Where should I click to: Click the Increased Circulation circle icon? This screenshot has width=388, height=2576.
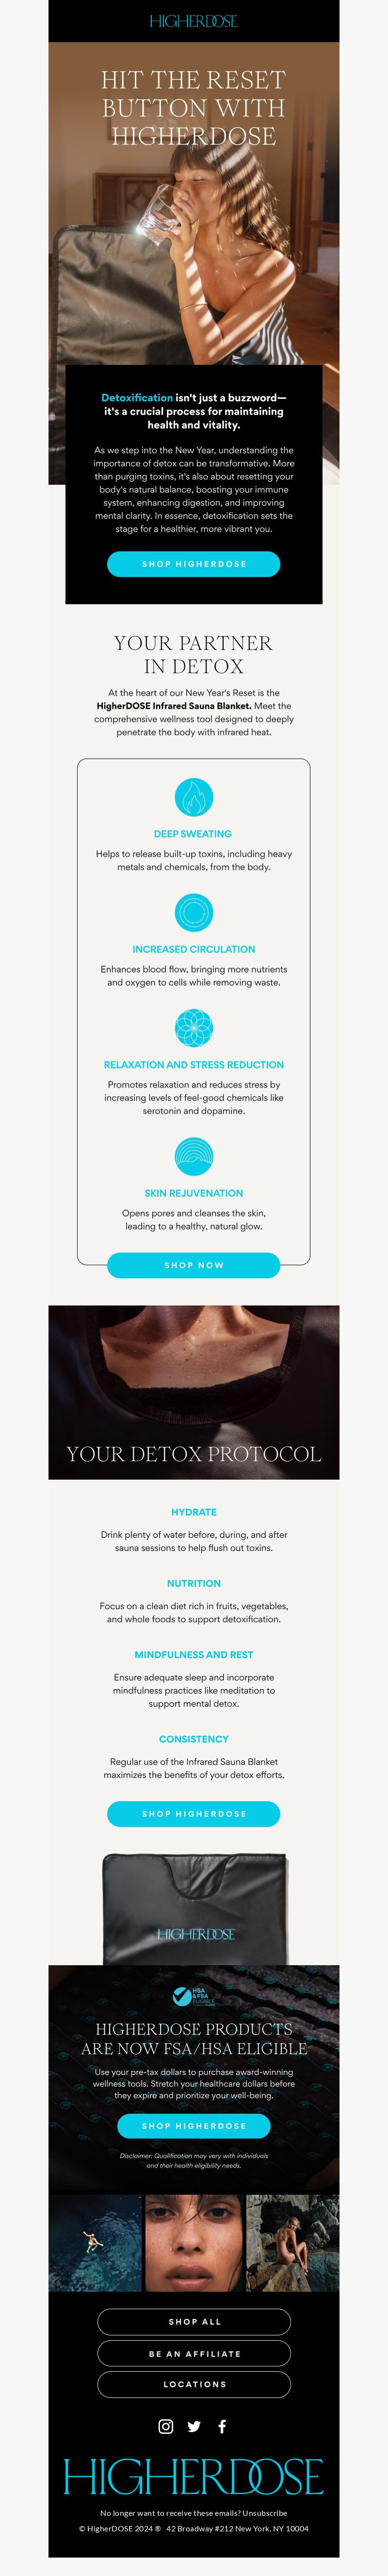coord(194,912)
